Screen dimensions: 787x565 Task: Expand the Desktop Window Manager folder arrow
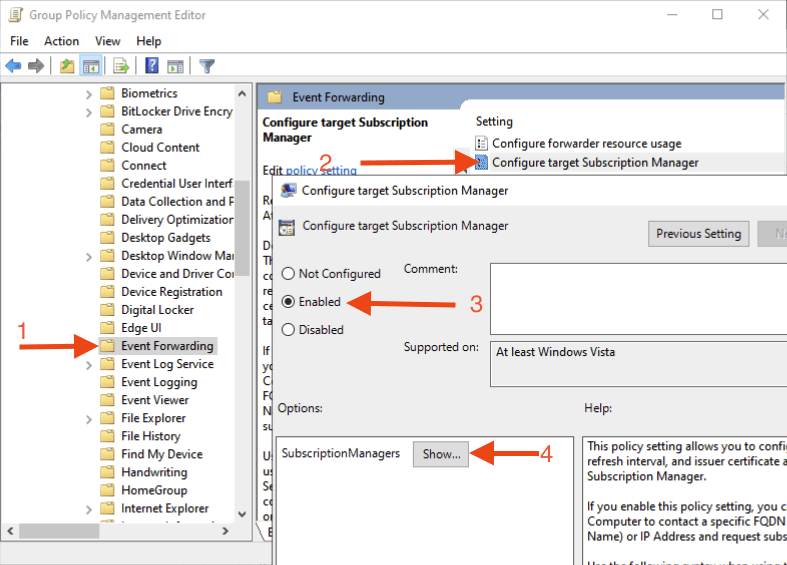[90, 256]
